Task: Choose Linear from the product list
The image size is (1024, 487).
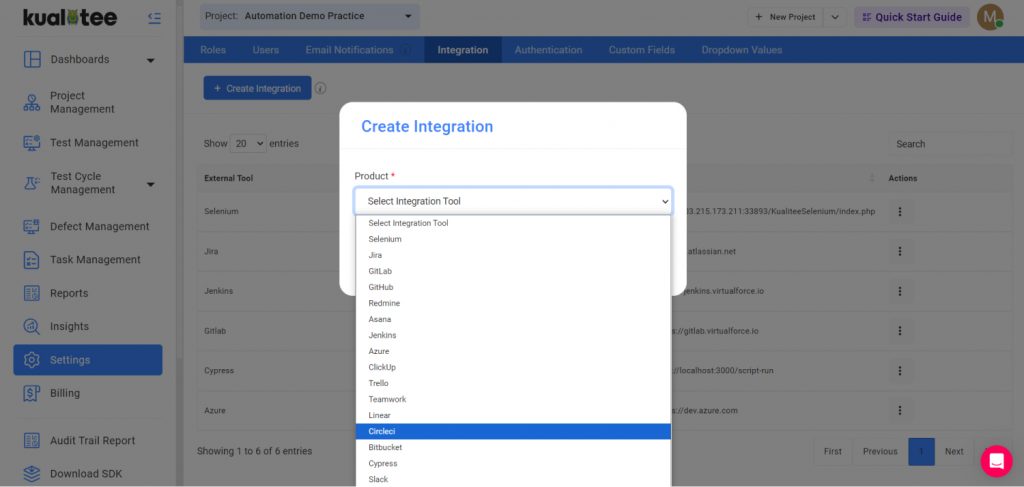Action: click(513, 415)
